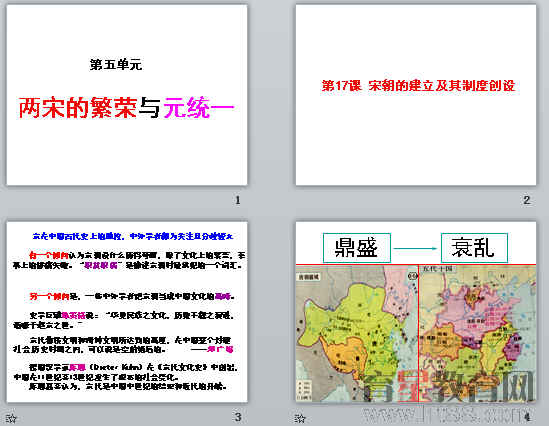The image size is (549, 426).
Task: Click the 唐朝疆域 map on slide 4
Action: tap(357, 334)
